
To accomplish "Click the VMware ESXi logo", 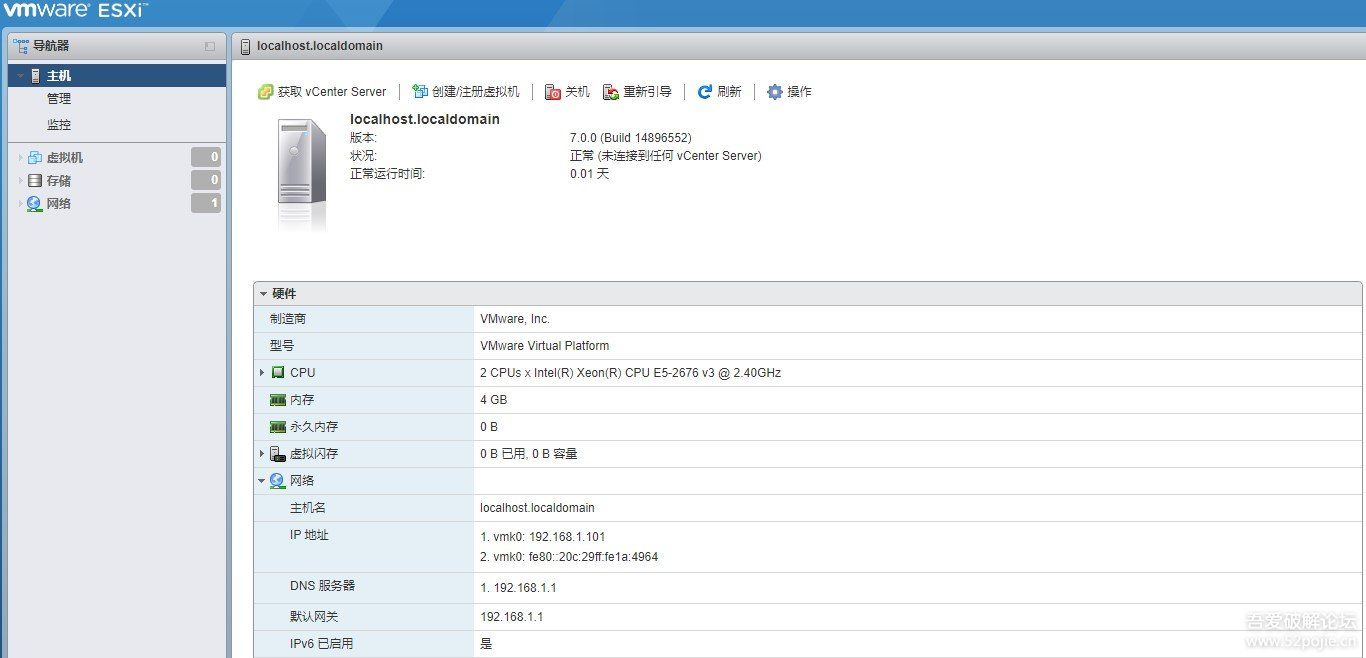I will [x=77, y=12].
